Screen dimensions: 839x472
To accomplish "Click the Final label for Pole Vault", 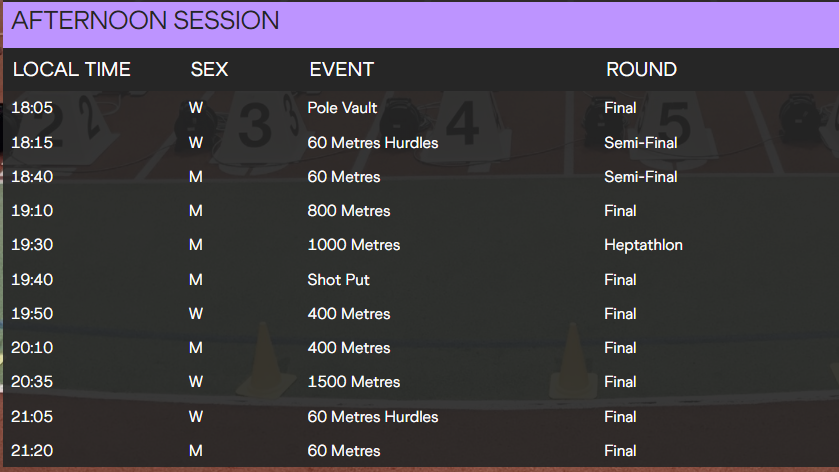I will pyautogui.click(x=620, y=108).
